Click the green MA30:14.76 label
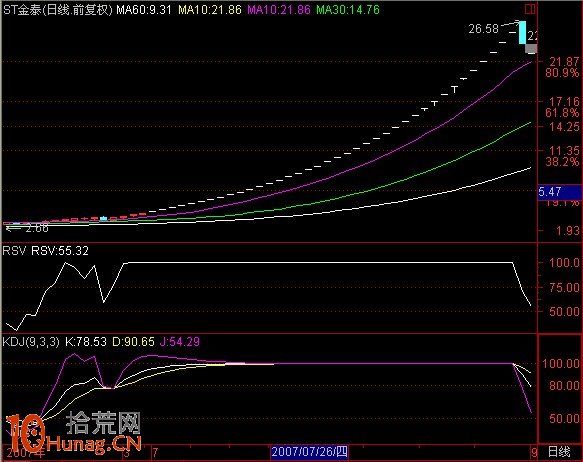 pyautogui.click(x=348, y=10)
